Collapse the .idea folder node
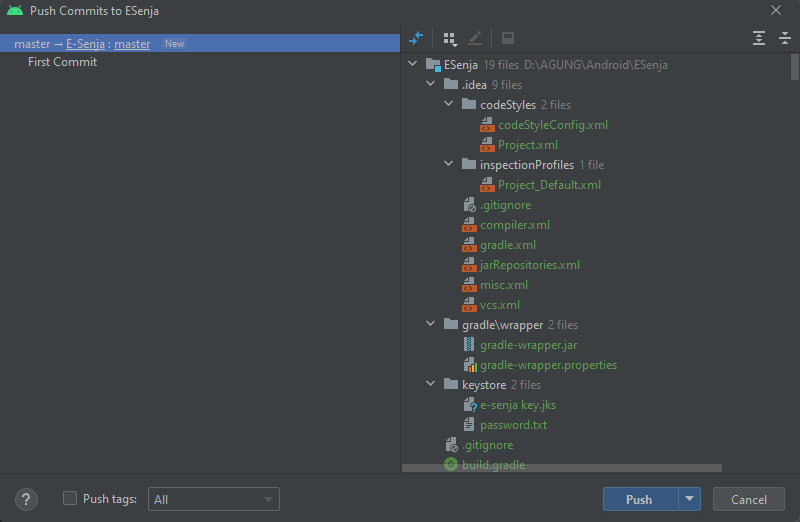Screen dimensions: 800x522 click(x=431, y=84)
